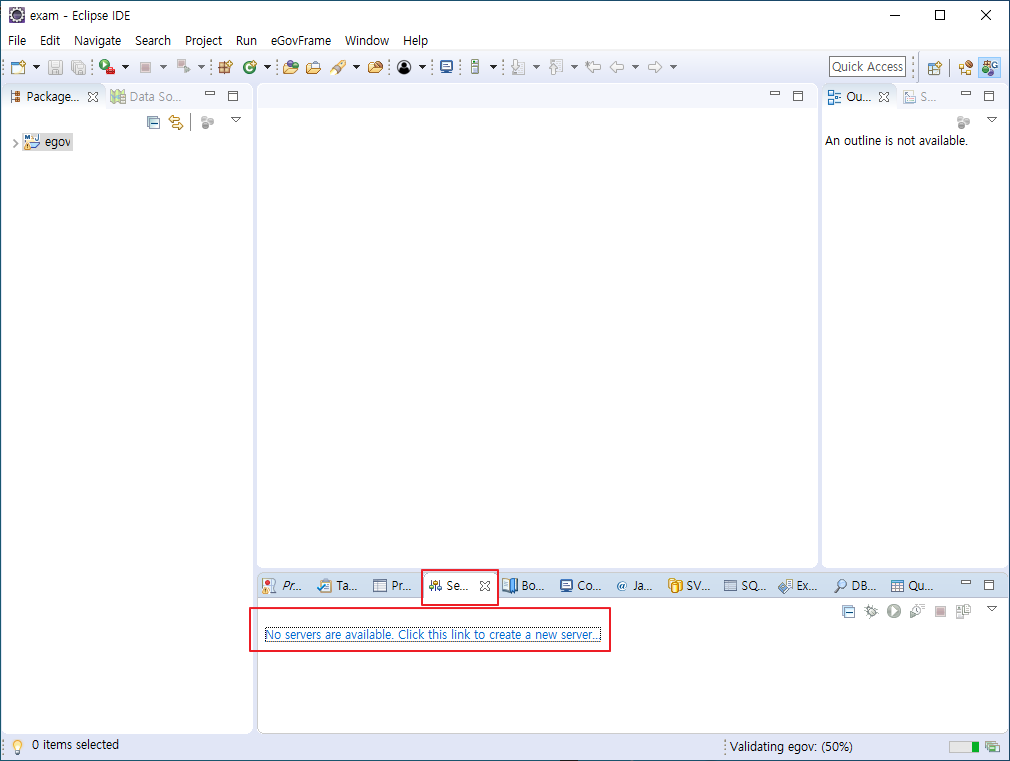Switch to the Javadoc tab
Screen dimensions: 1010x761
click(634, 586)
